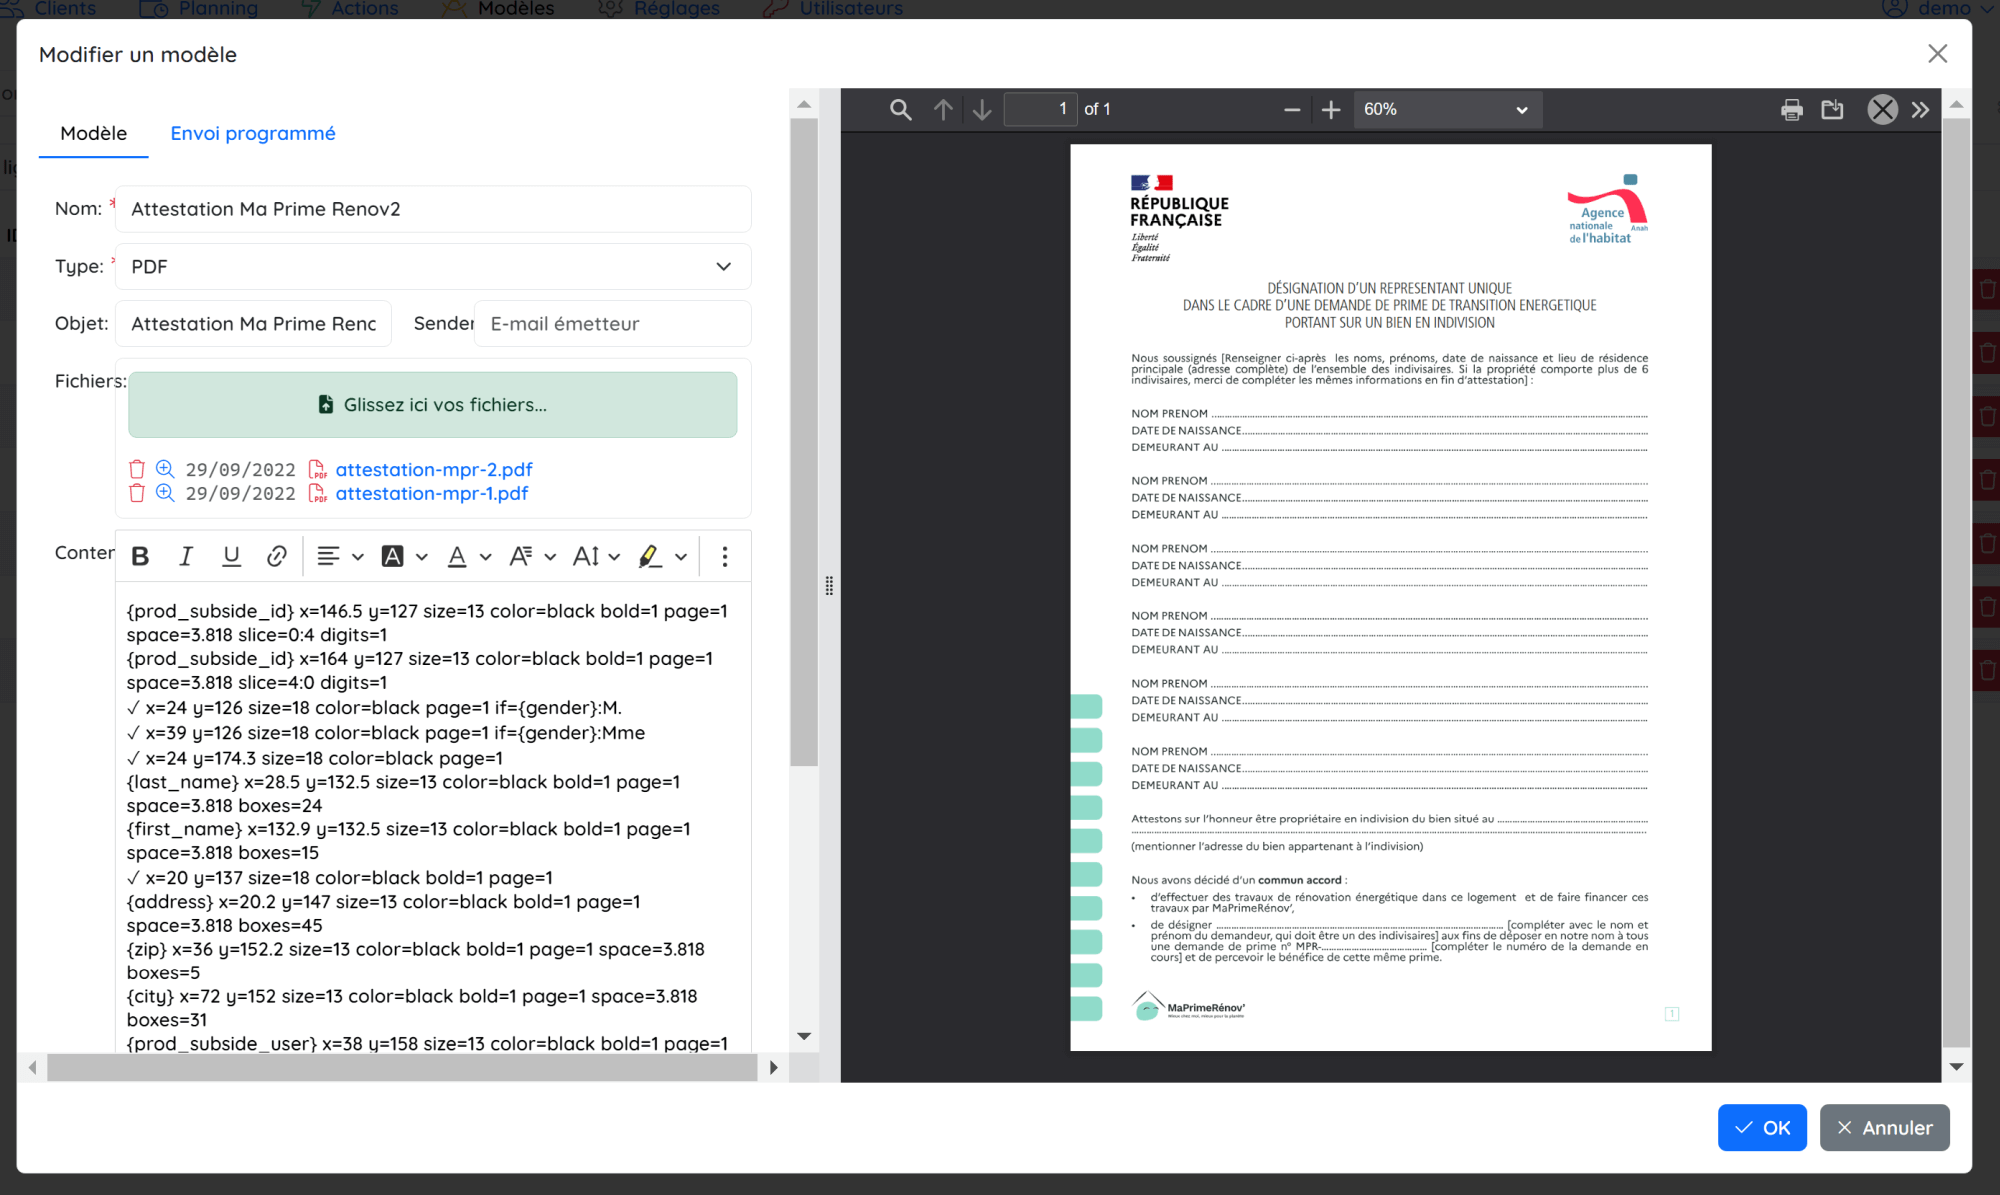Expand the 60% zoom level dropdown
This screenshot has height=1195, width=2000.
tap(1446, 110)
